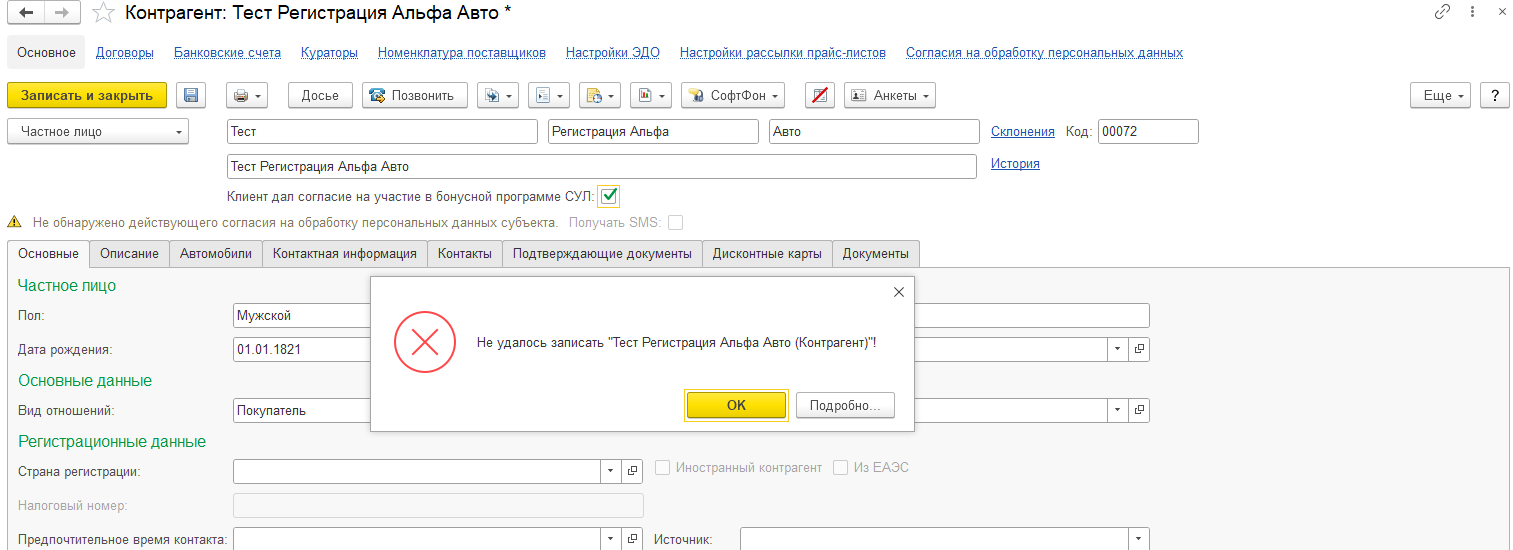Image resolution: width=1513 pixels, height=550 pixels.
Task: Click the Регистрация Альфа name field
Action: (x=653, y=131)
